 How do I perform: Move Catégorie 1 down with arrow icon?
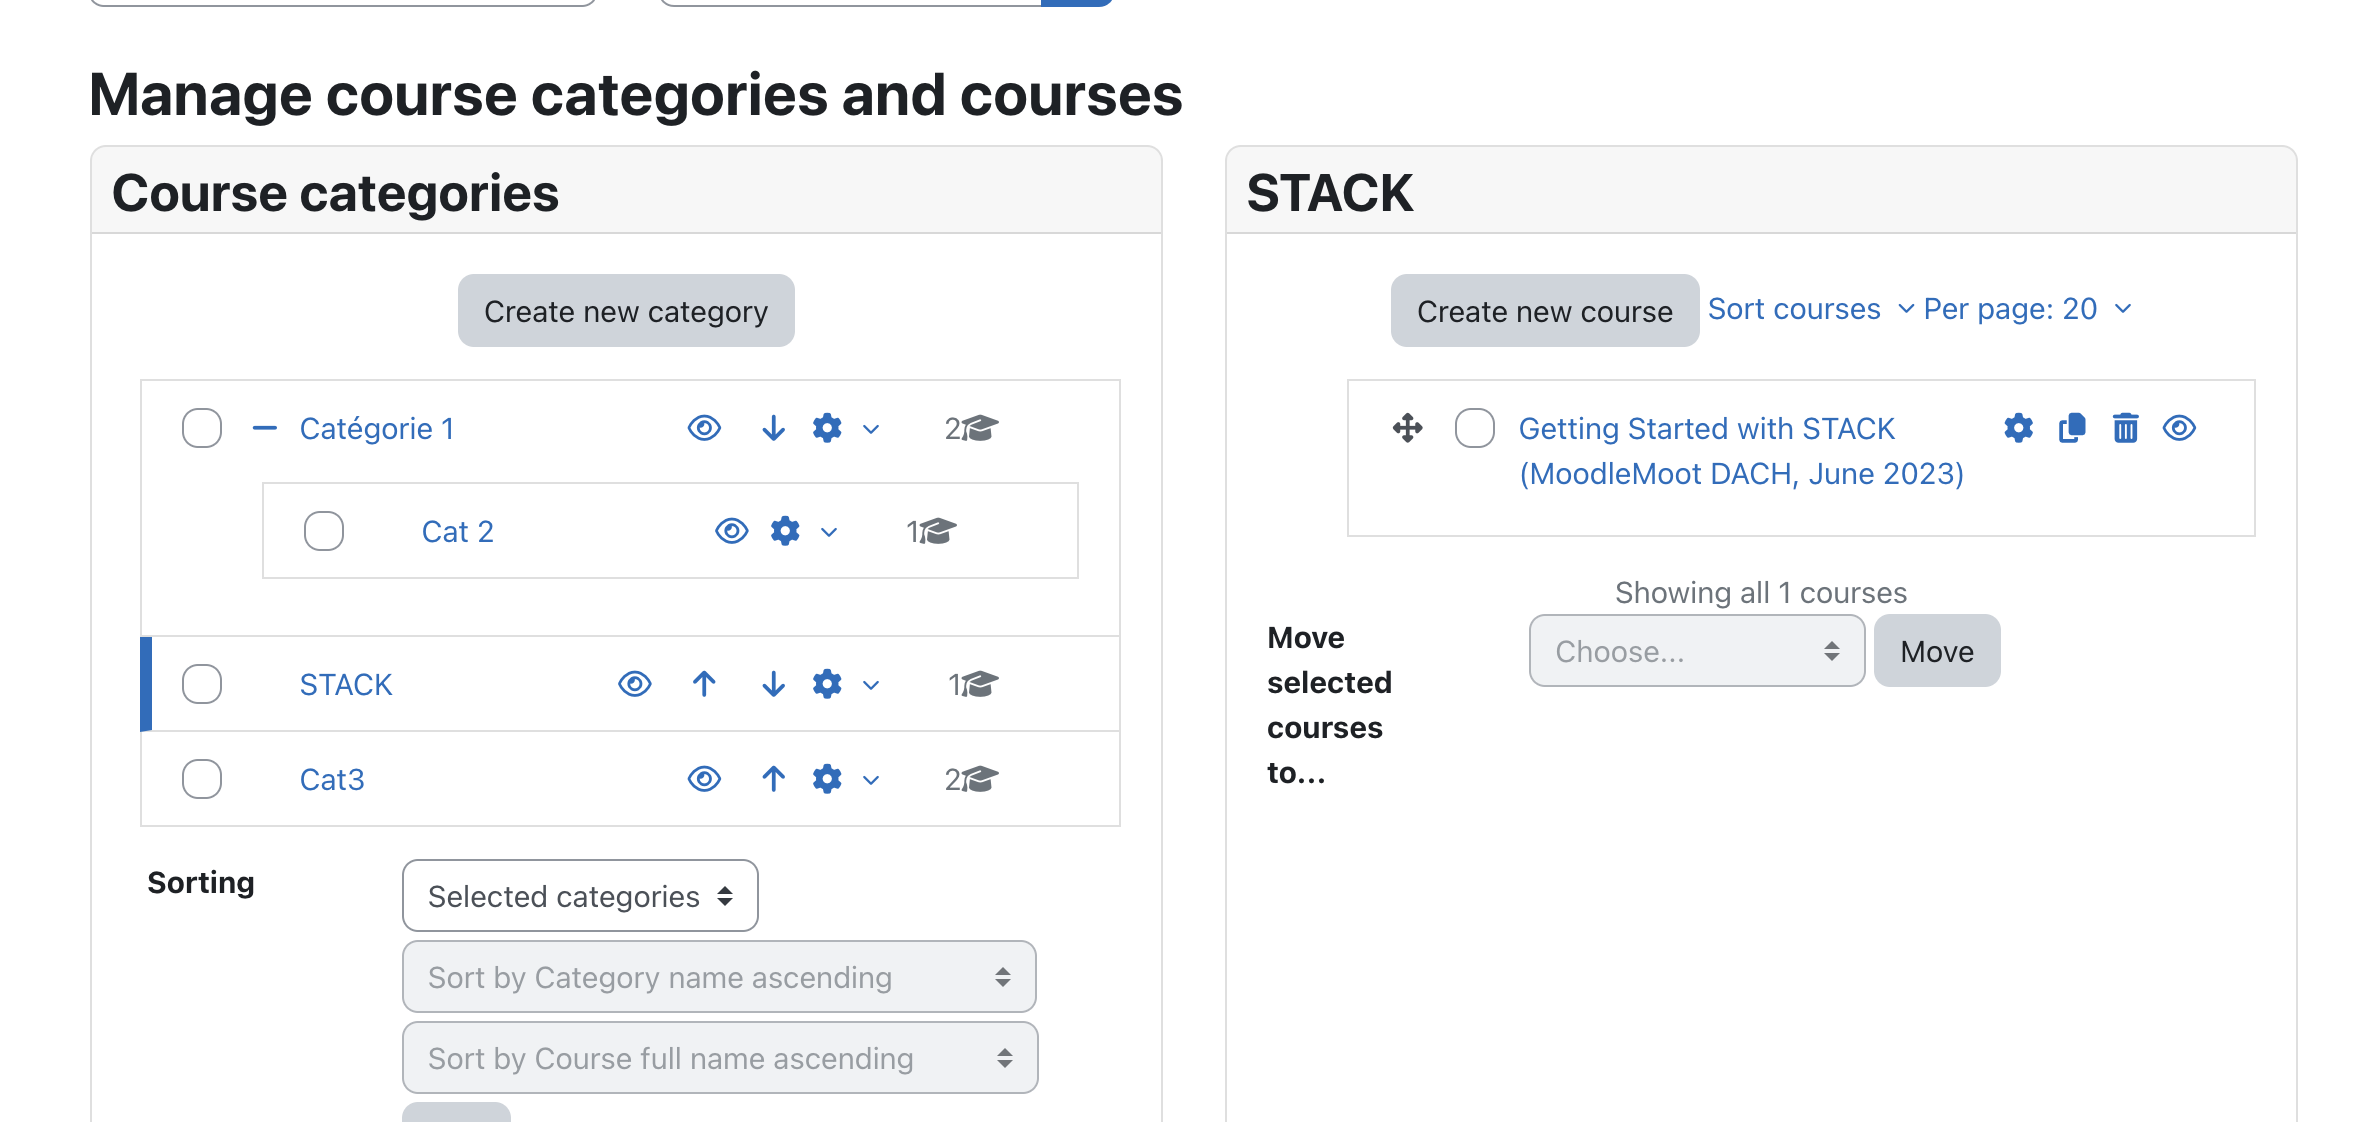point(773,428)
